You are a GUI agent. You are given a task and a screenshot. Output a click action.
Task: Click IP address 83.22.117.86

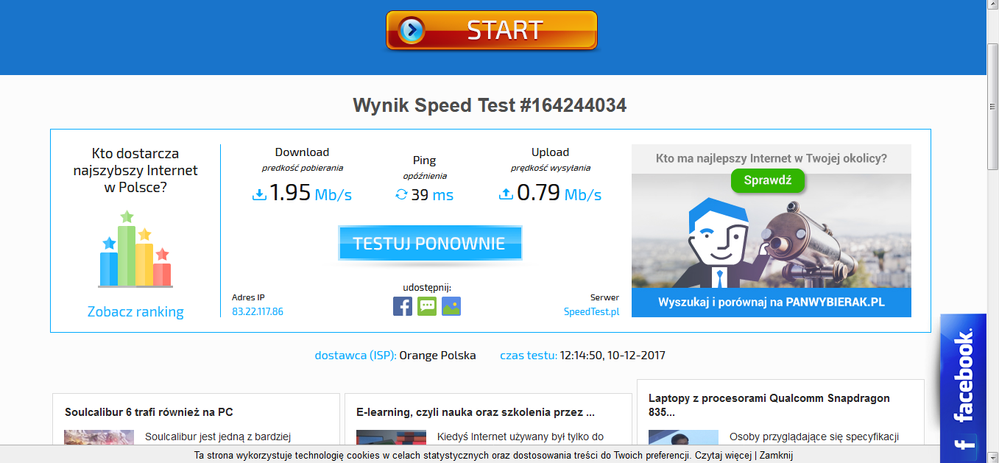tap(257, 312)
